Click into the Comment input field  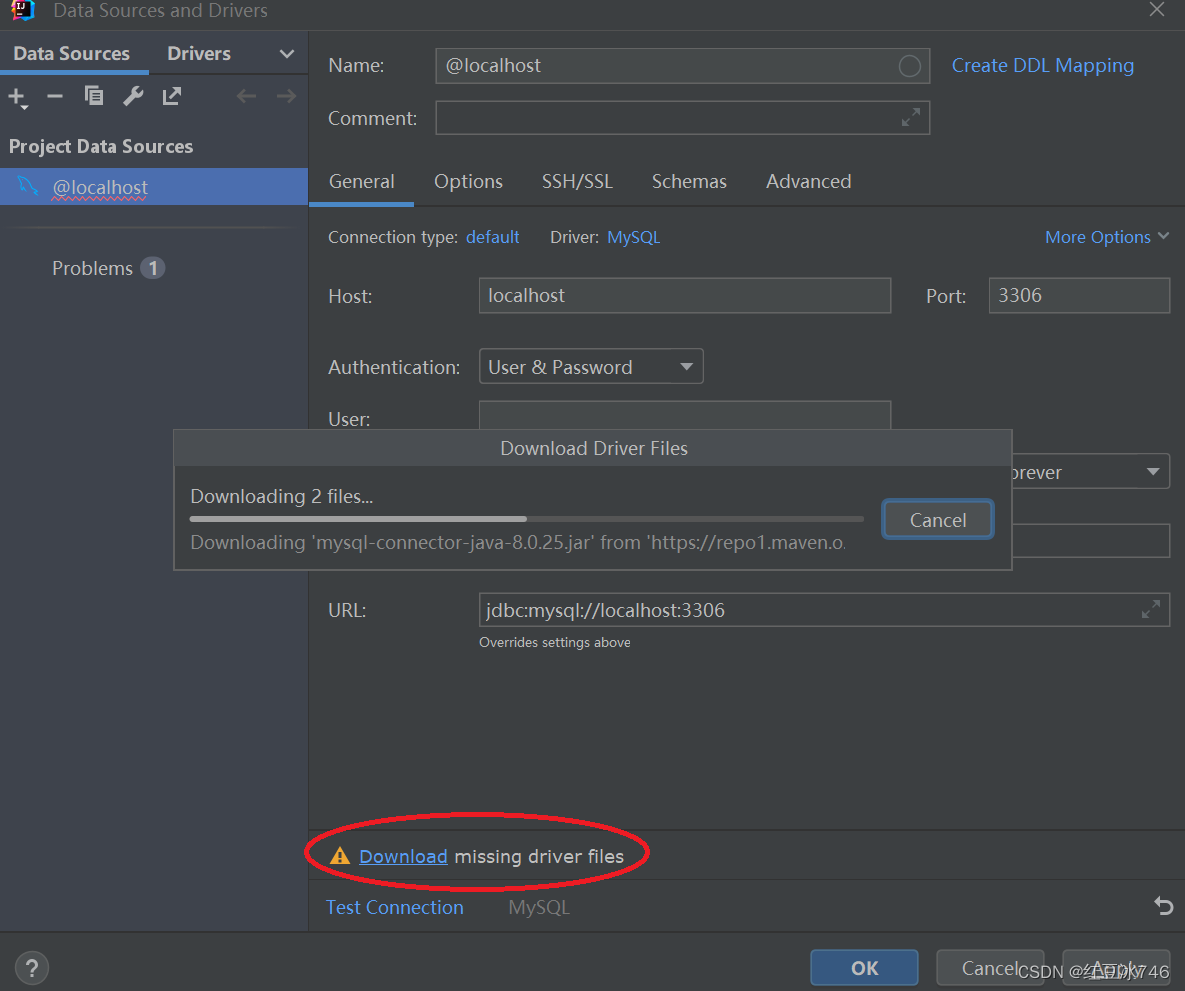pyautogui.click(x=682, y=117)
